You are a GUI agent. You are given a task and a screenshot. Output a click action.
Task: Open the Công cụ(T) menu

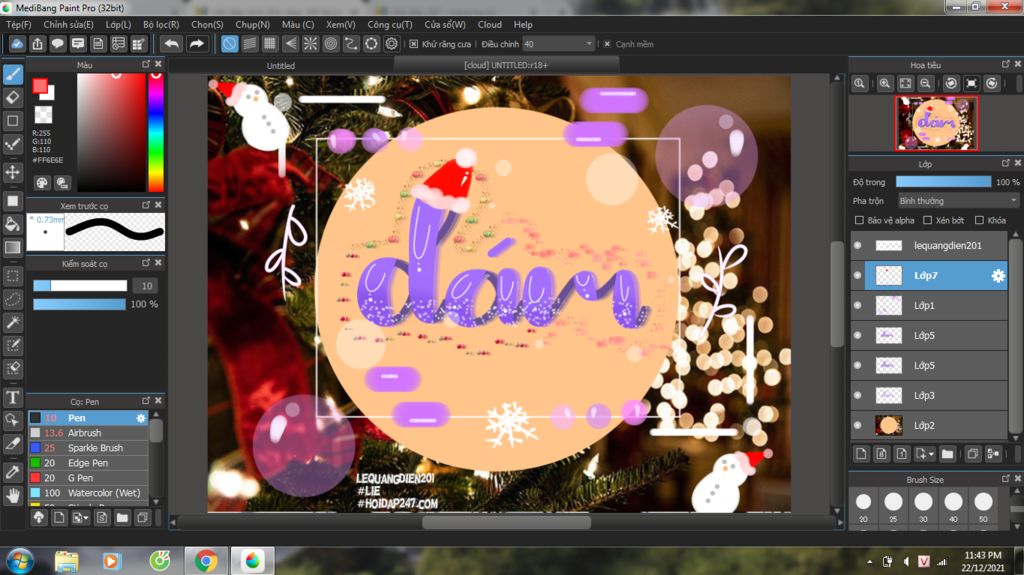point(390,24)
